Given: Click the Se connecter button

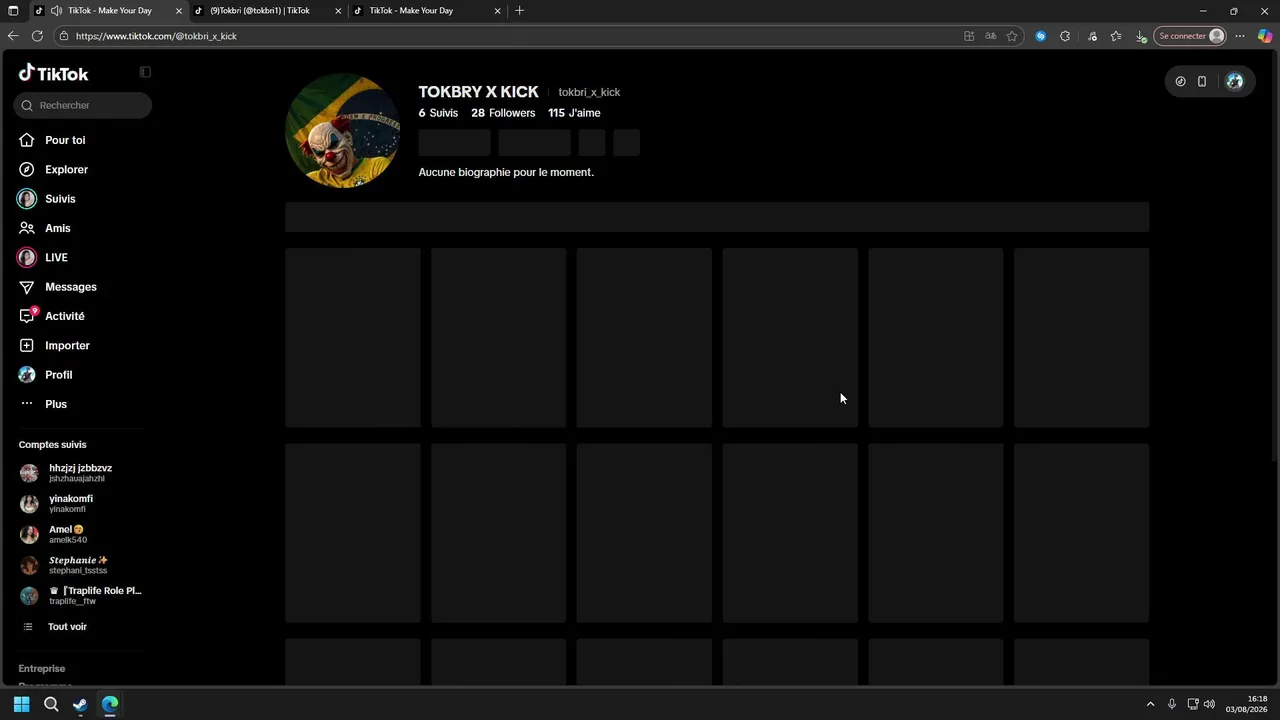Looking at the screenshot, I should click(1190, 36).
